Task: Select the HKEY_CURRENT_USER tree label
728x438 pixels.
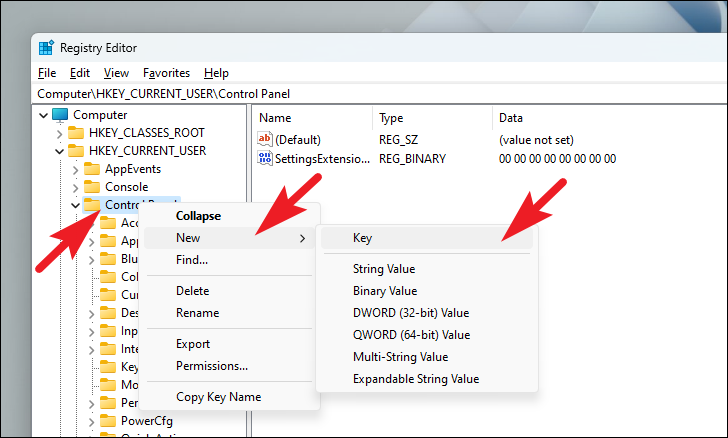Action: coord(148,151)
